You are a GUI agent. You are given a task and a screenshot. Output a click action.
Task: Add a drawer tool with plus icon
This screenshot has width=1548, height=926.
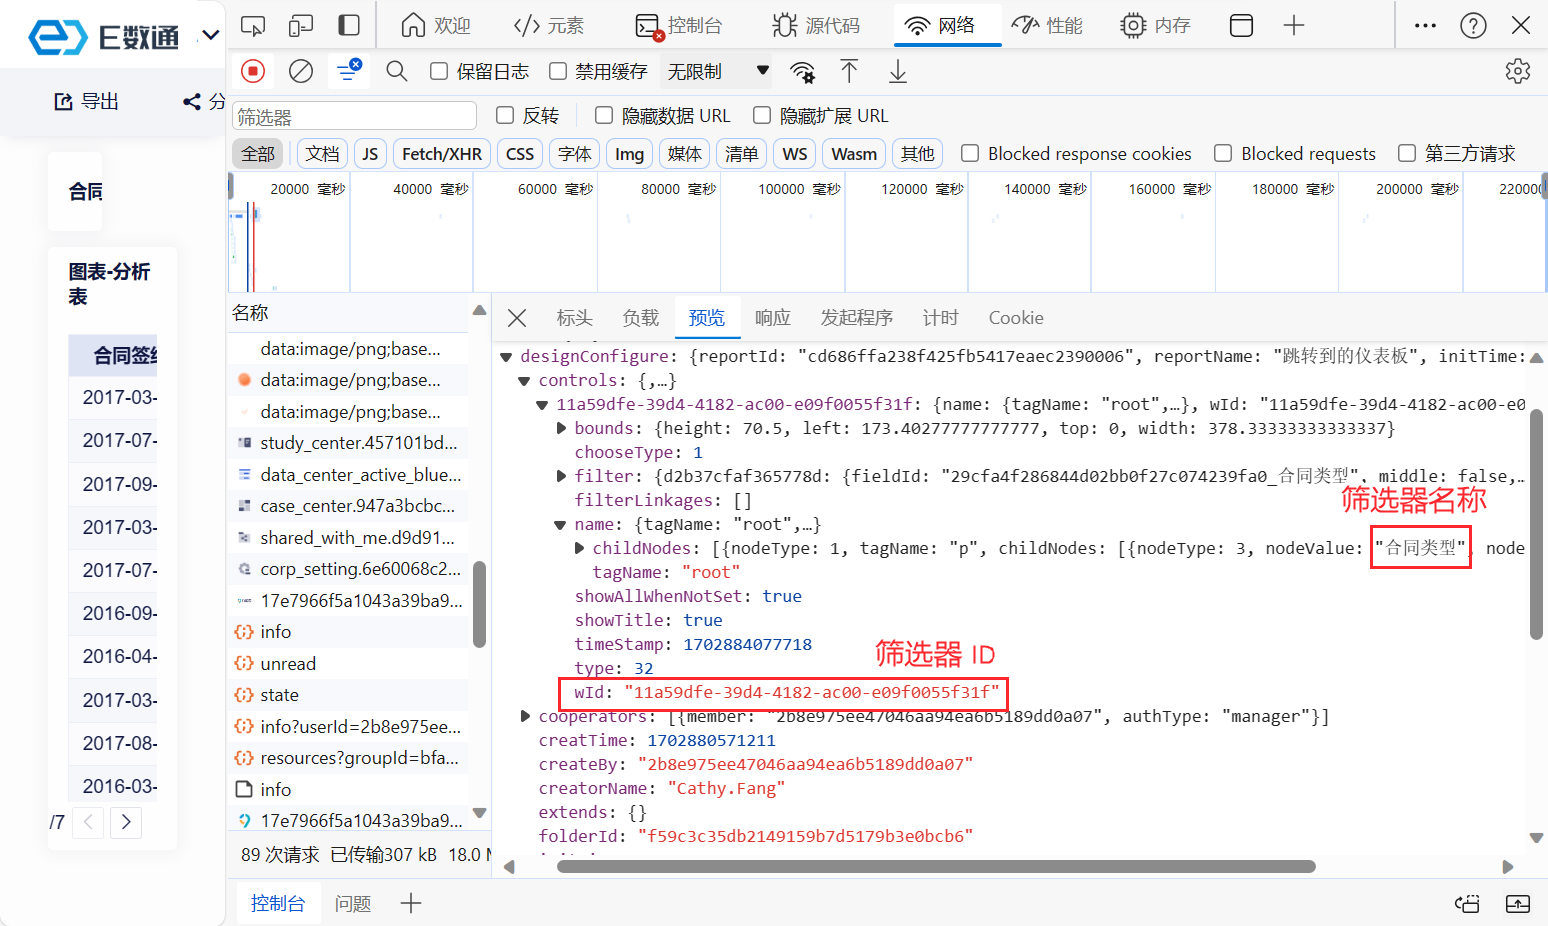411,904
